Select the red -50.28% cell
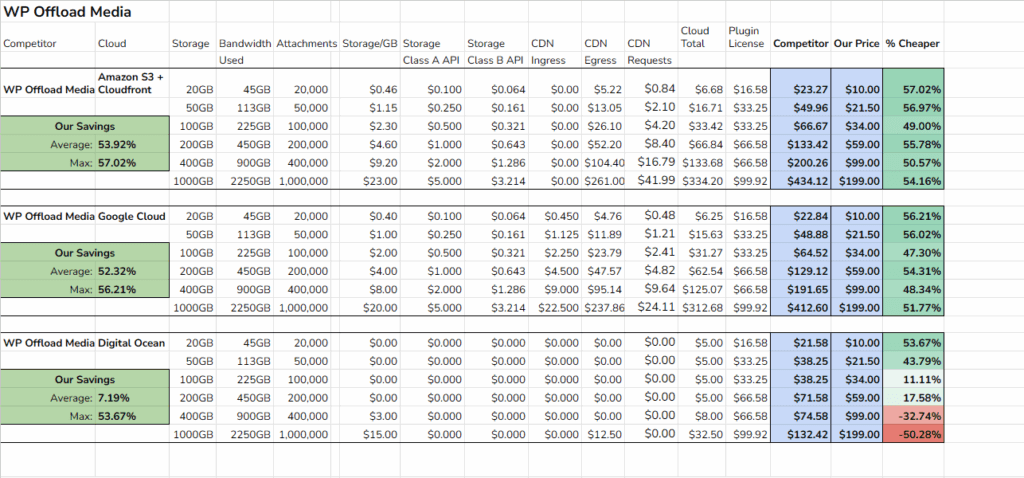This screenshot has width=1024, height=478. coord(913,434)
